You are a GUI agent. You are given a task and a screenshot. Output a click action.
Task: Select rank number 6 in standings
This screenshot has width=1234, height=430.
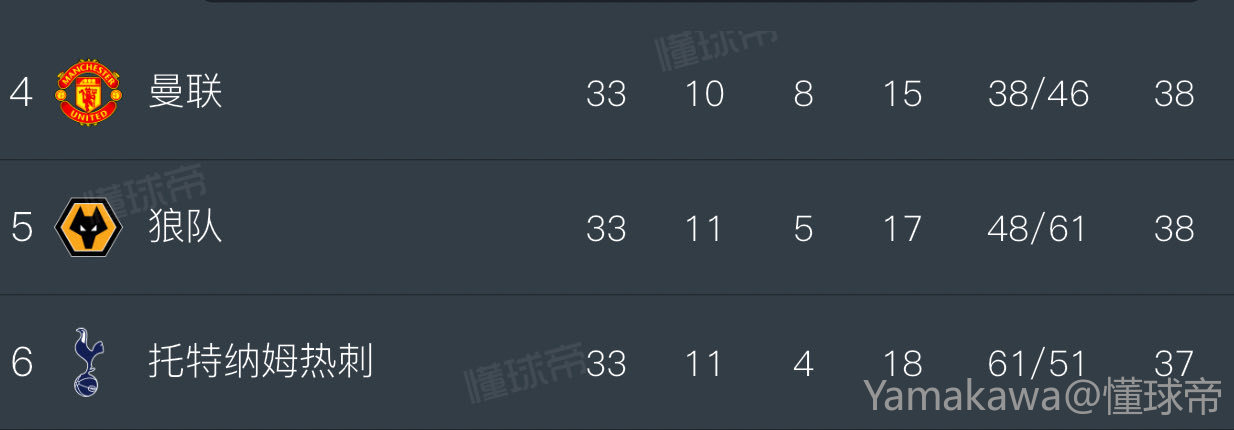click(x=21, y=362)
